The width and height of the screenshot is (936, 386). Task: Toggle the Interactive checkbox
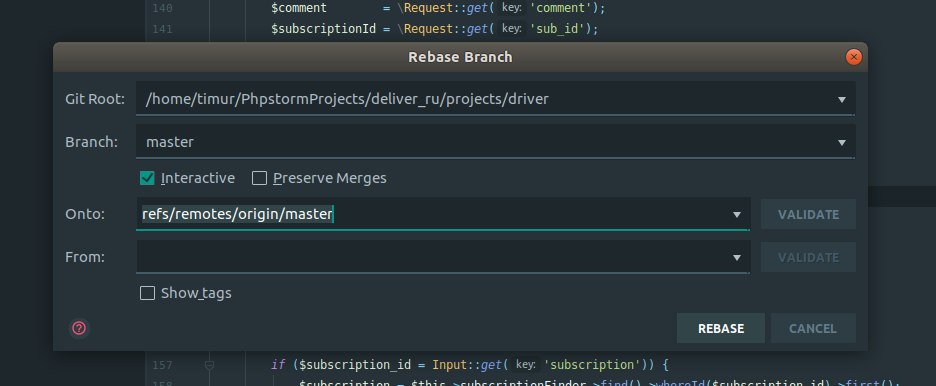pyautogui.click(x=147, y=178)
